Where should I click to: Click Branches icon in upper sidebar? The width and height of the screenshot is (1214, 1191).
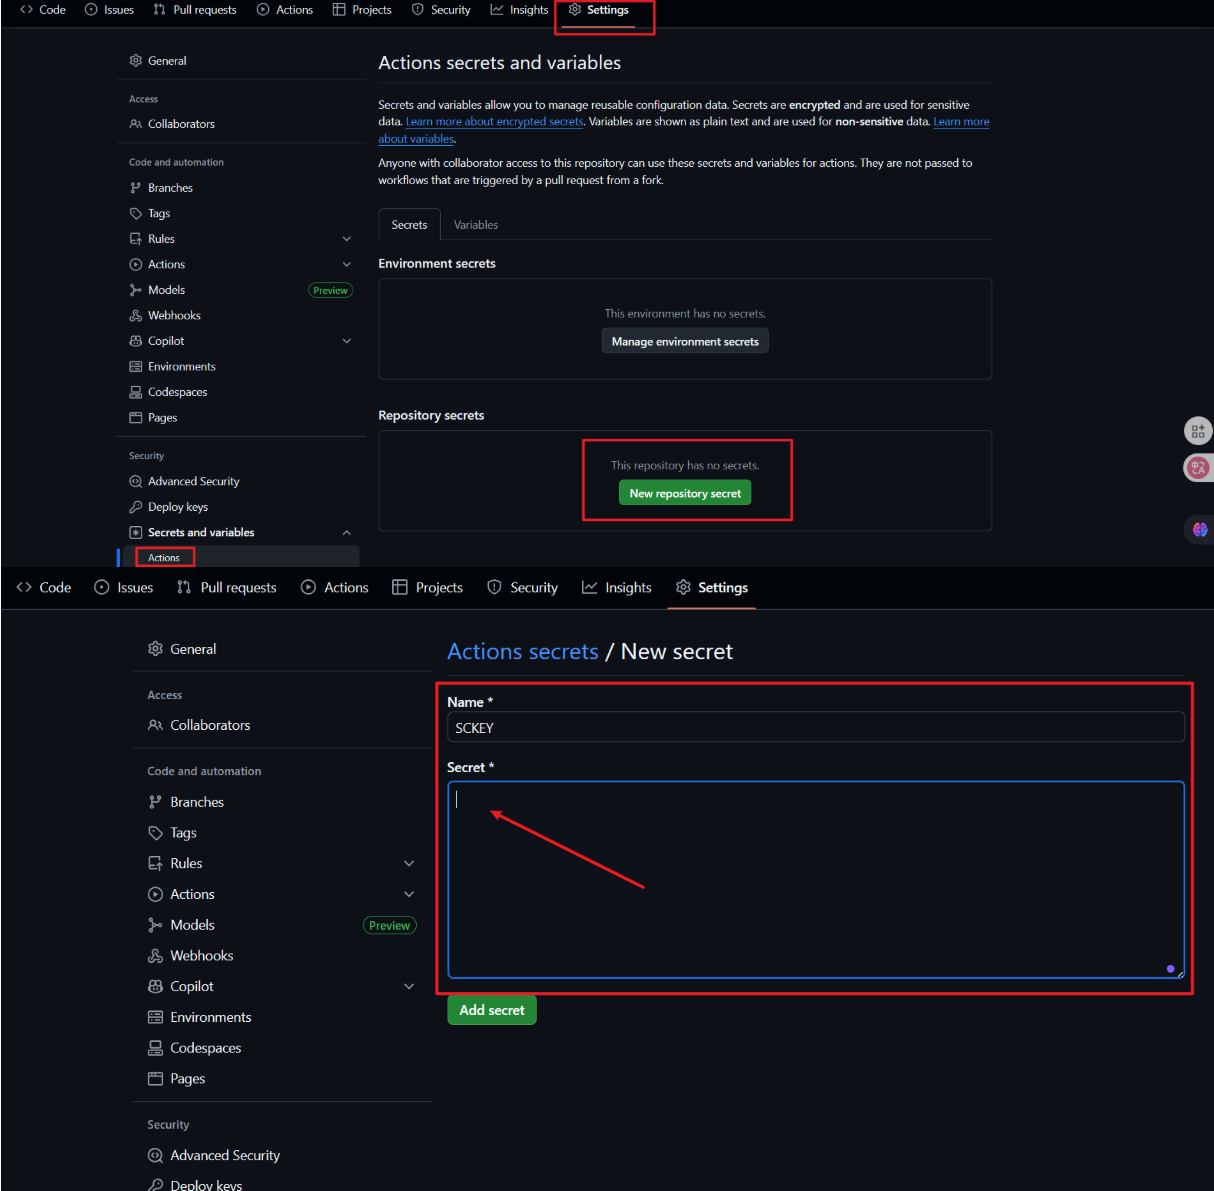coord(136,188)
